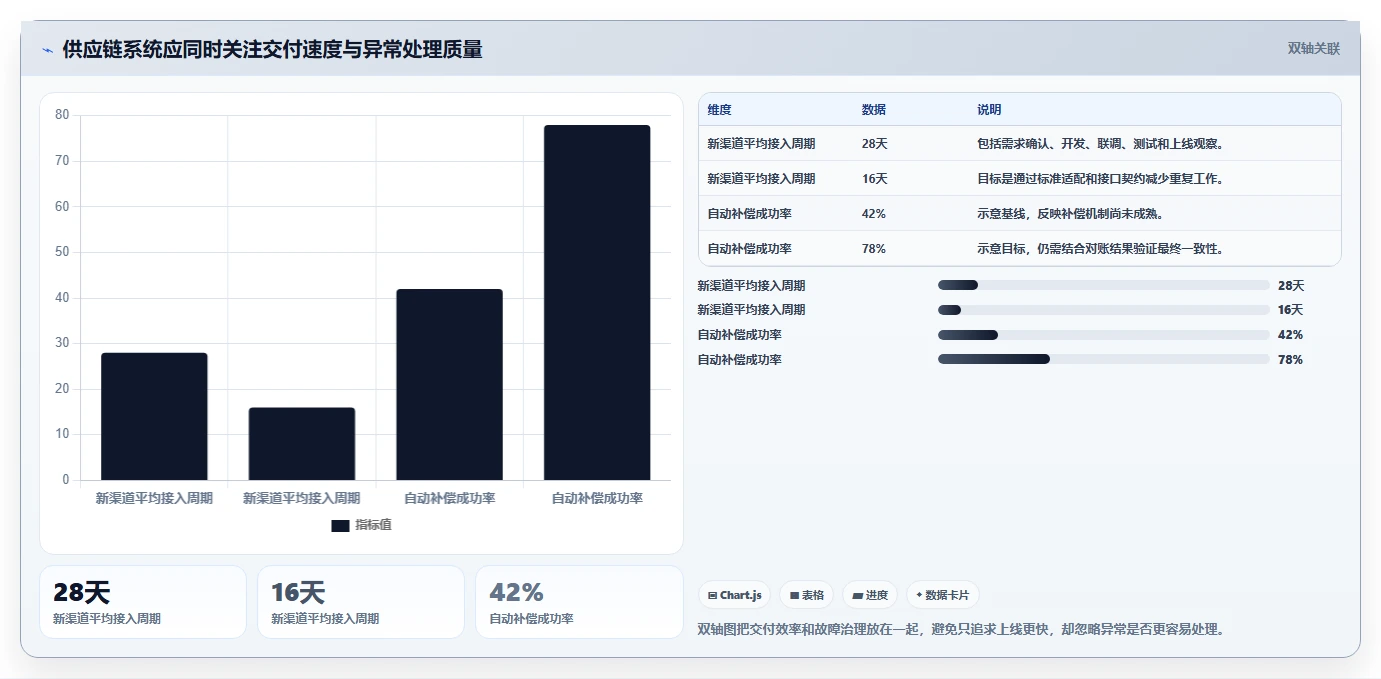1381x679 pixels.
Task: Click the progress bar labeled 28天
Action: (x=1103, y=285)
